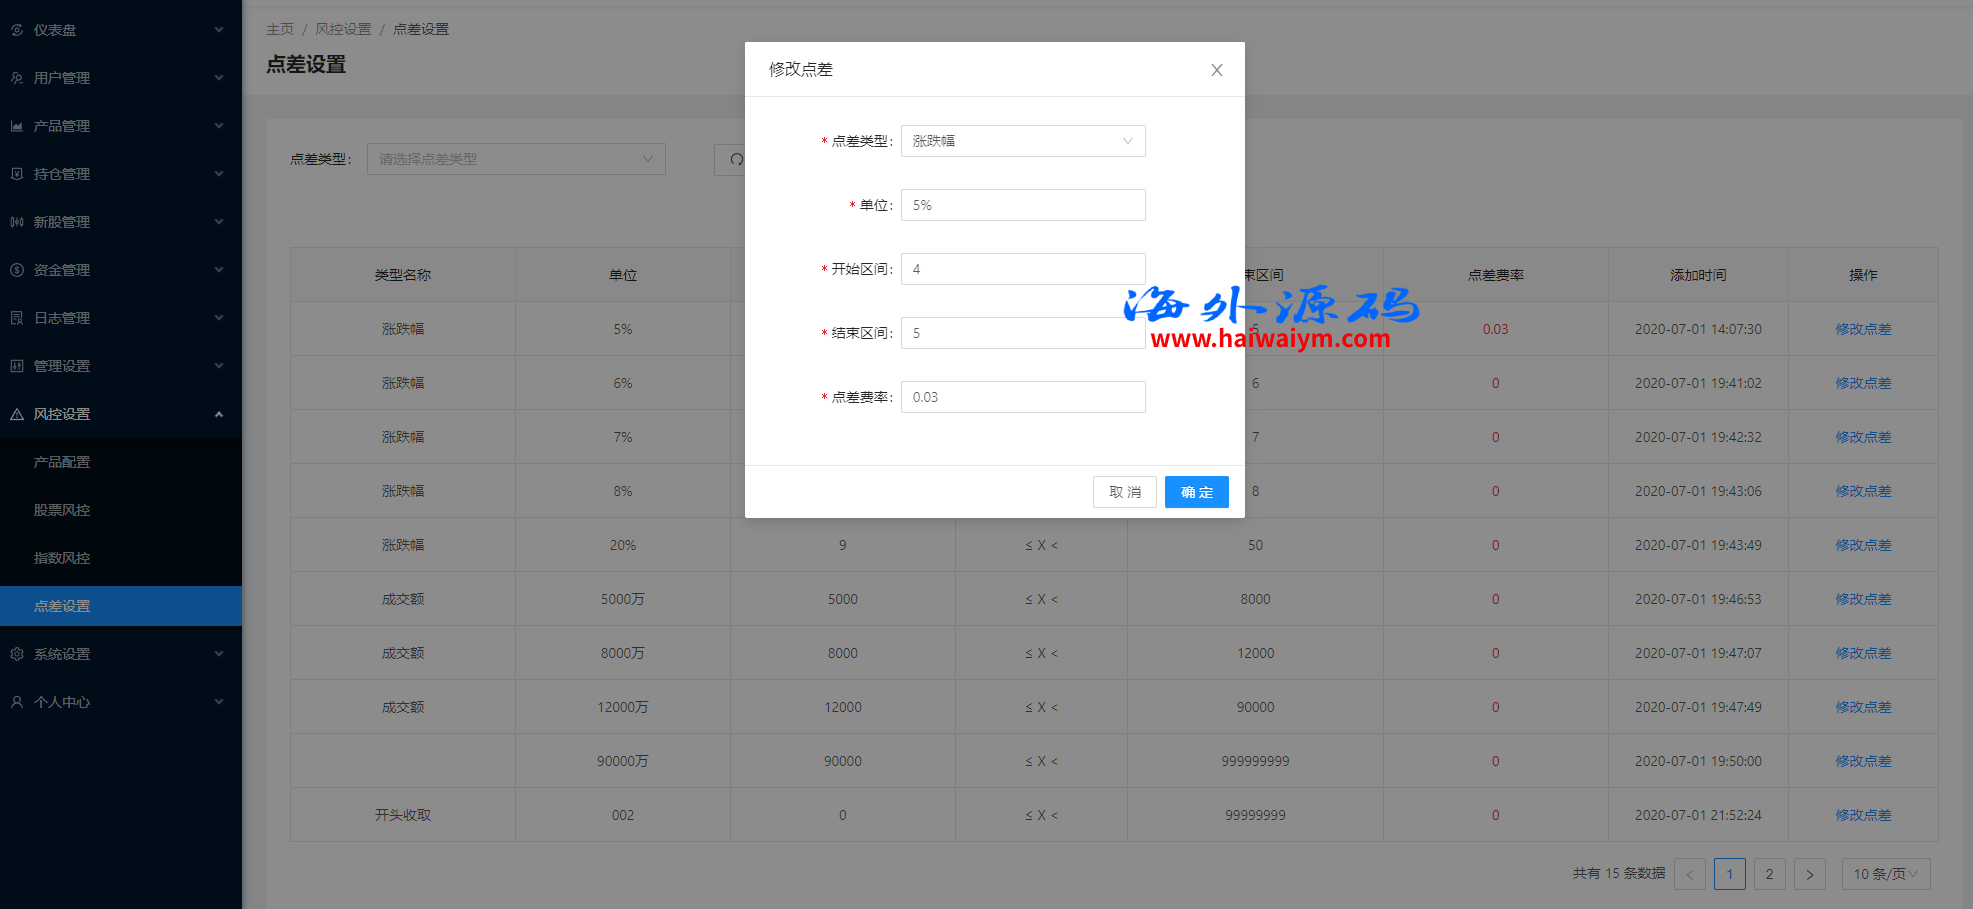Click the candlestick icon beside 新股管理

point(17,222)
